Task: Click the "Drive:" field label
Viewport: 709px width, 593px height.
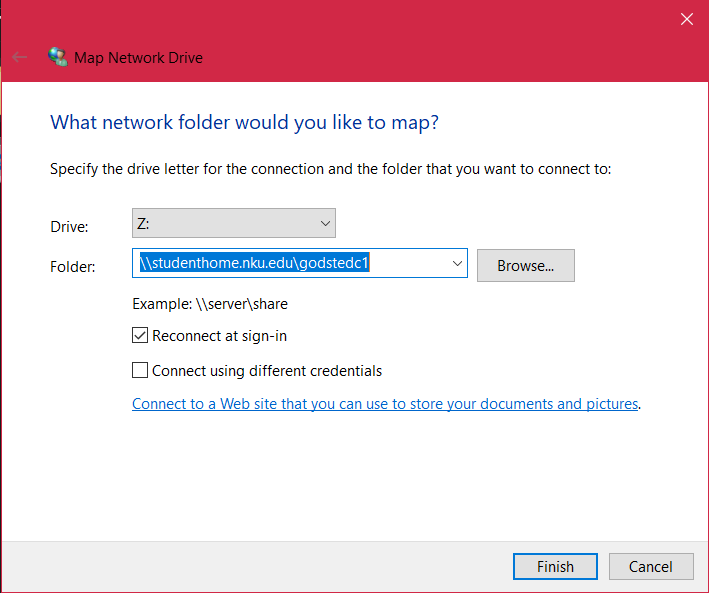Action: point(70,227)
